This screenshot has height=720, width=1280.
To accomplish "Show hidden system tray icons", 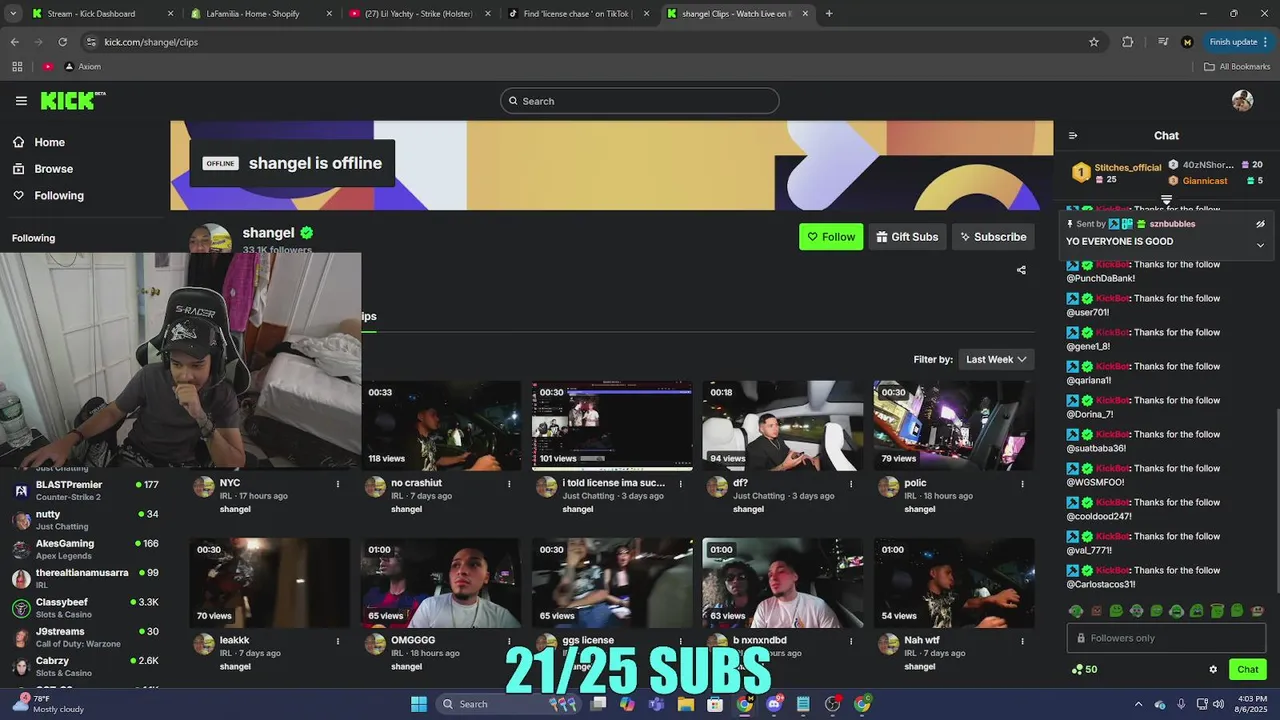I will [x=1138, y=704].
